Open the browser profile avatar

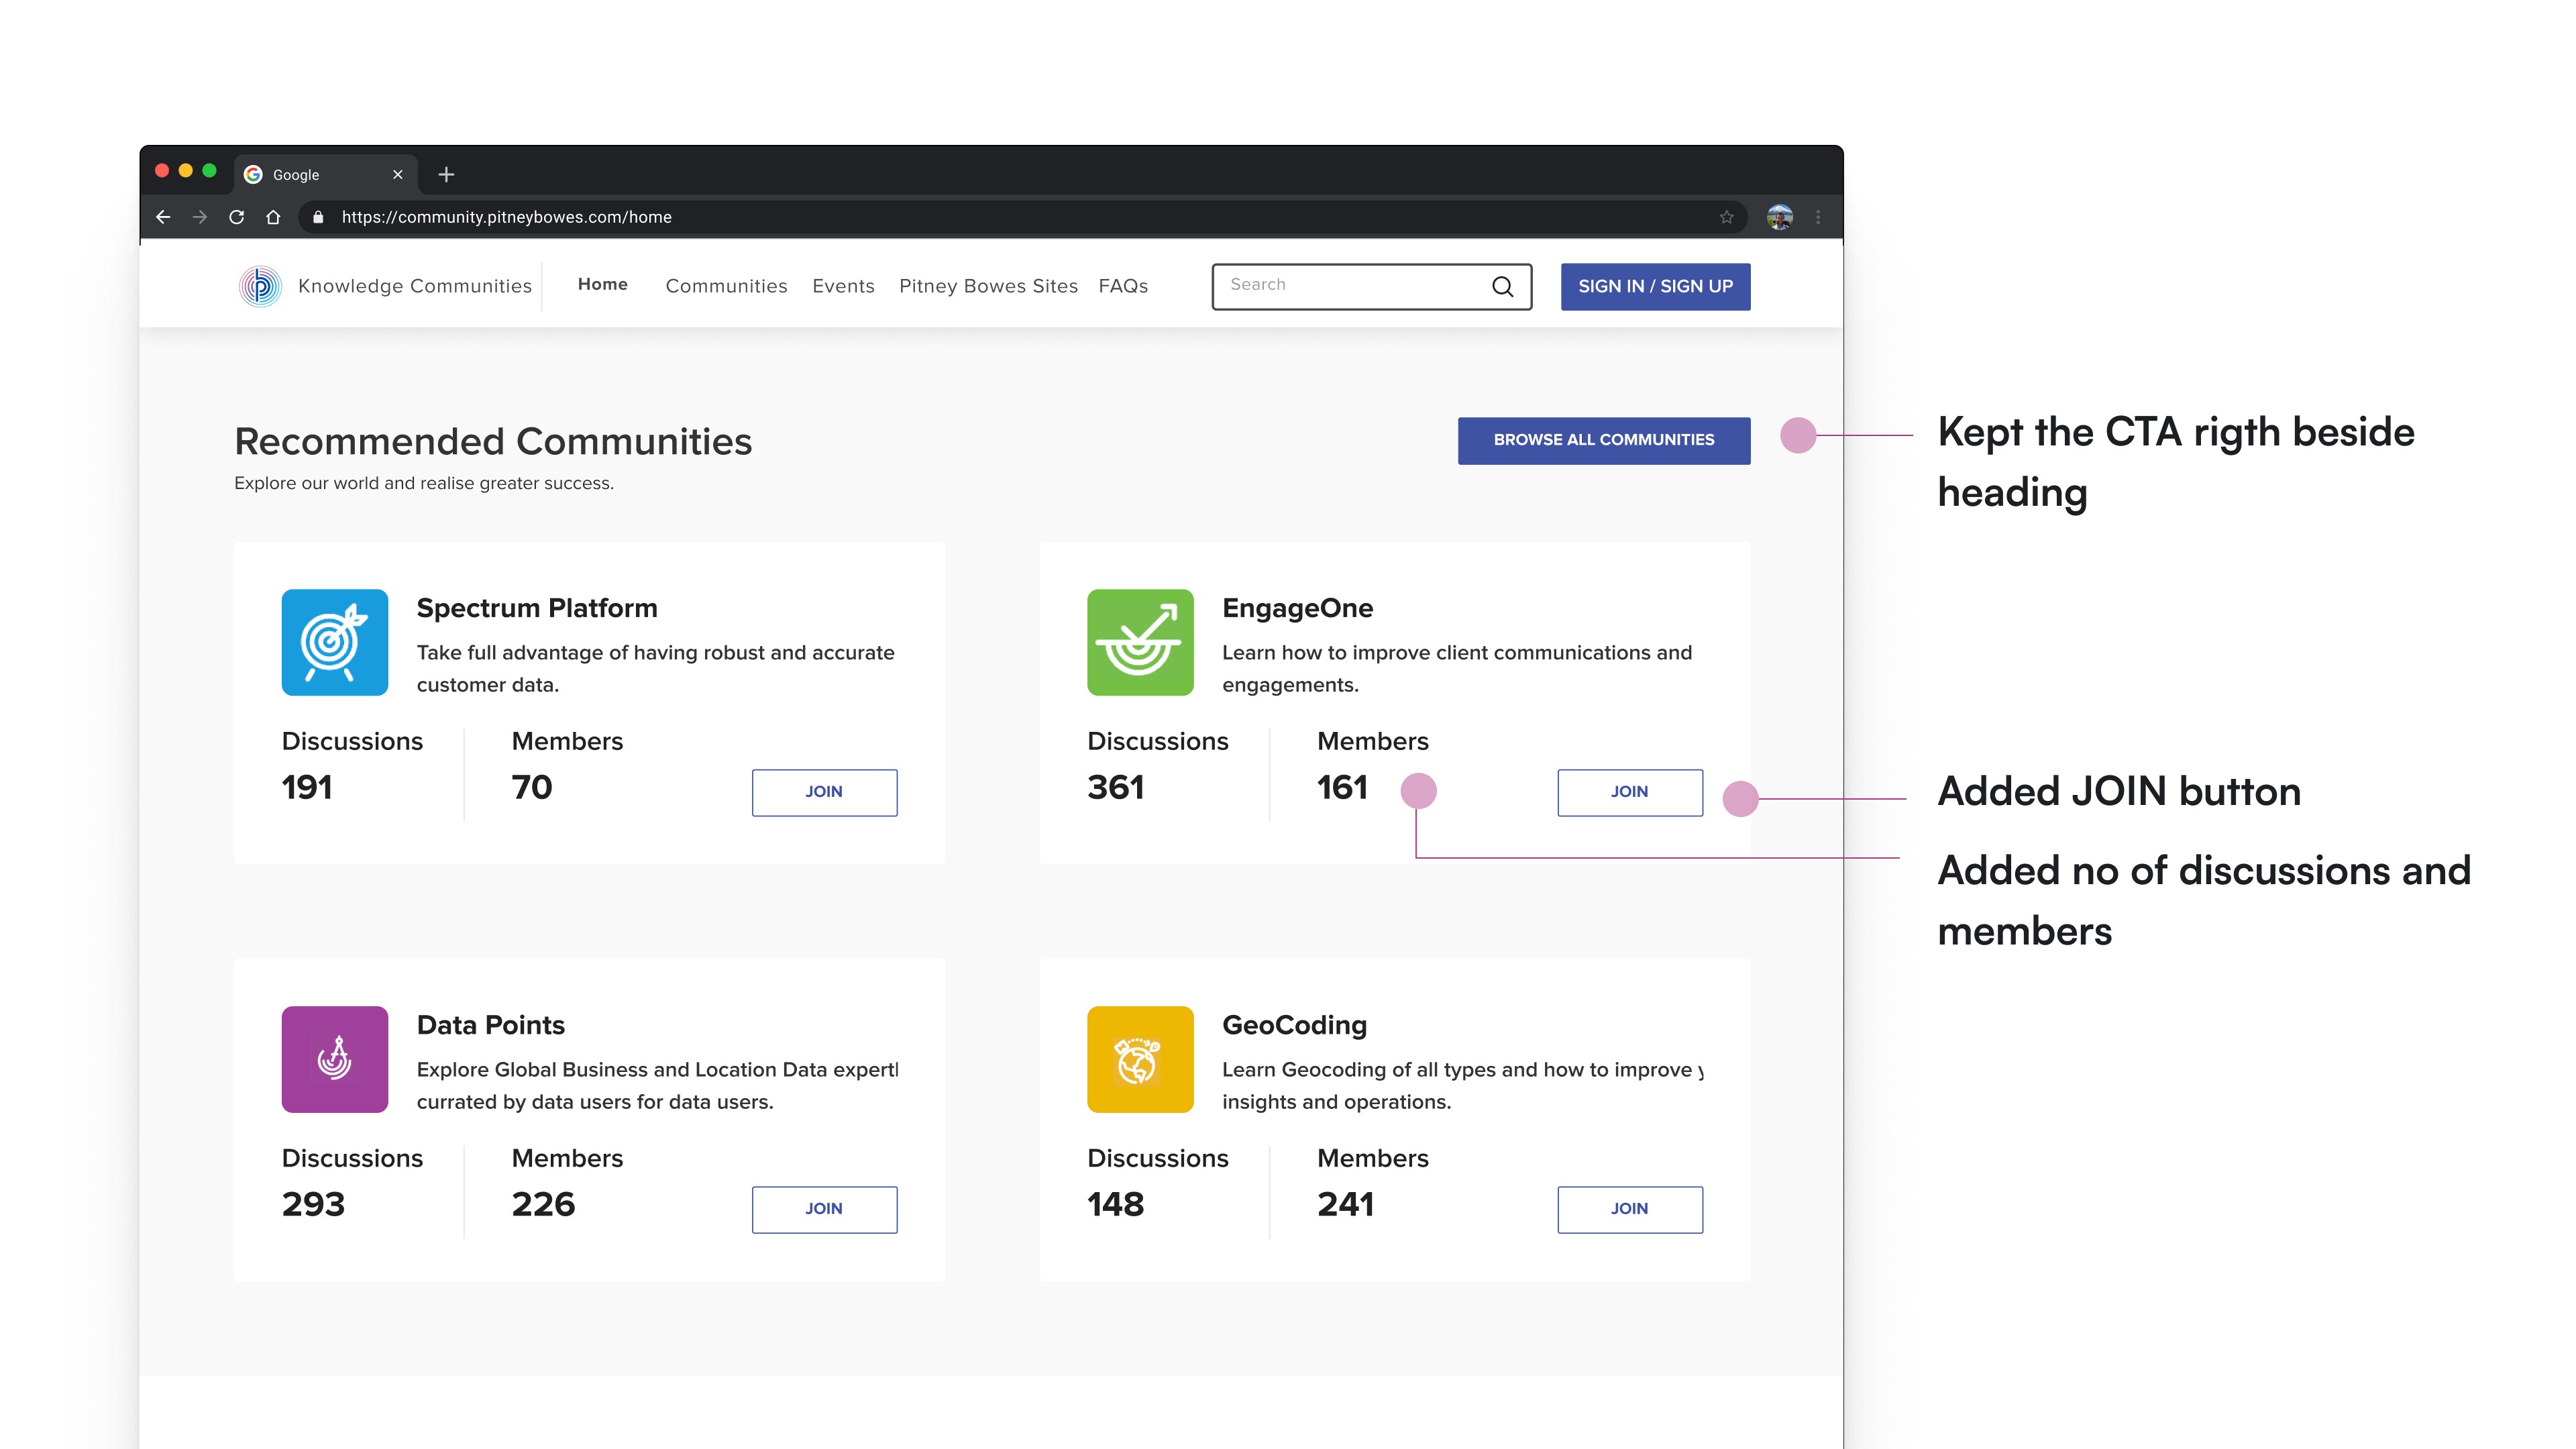pyautogui.click(x=1779, y=217)
